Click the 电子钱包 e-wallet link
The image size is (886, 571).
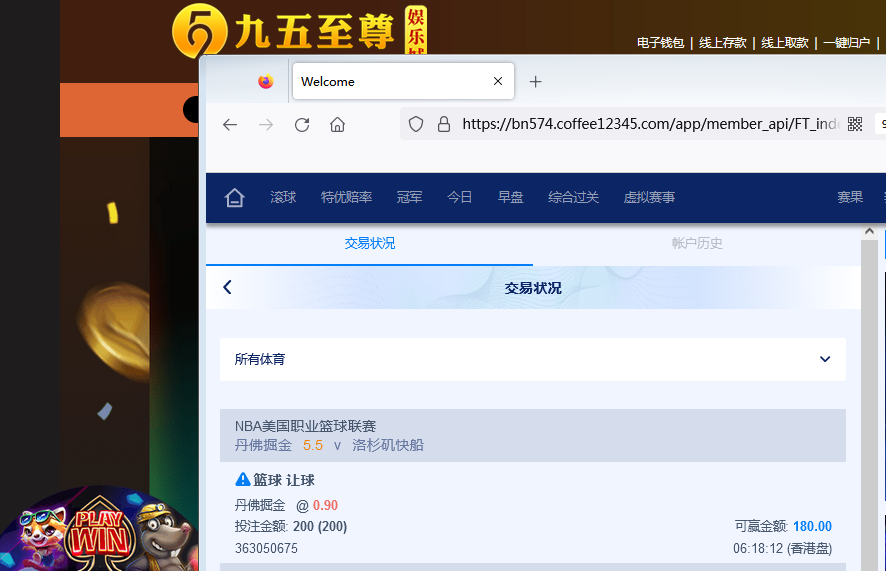(661, 43)
